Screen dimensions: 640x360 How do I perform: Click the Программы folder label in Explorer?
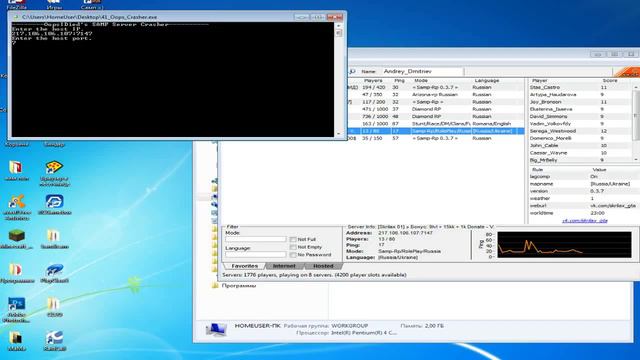tap(239, 286)
